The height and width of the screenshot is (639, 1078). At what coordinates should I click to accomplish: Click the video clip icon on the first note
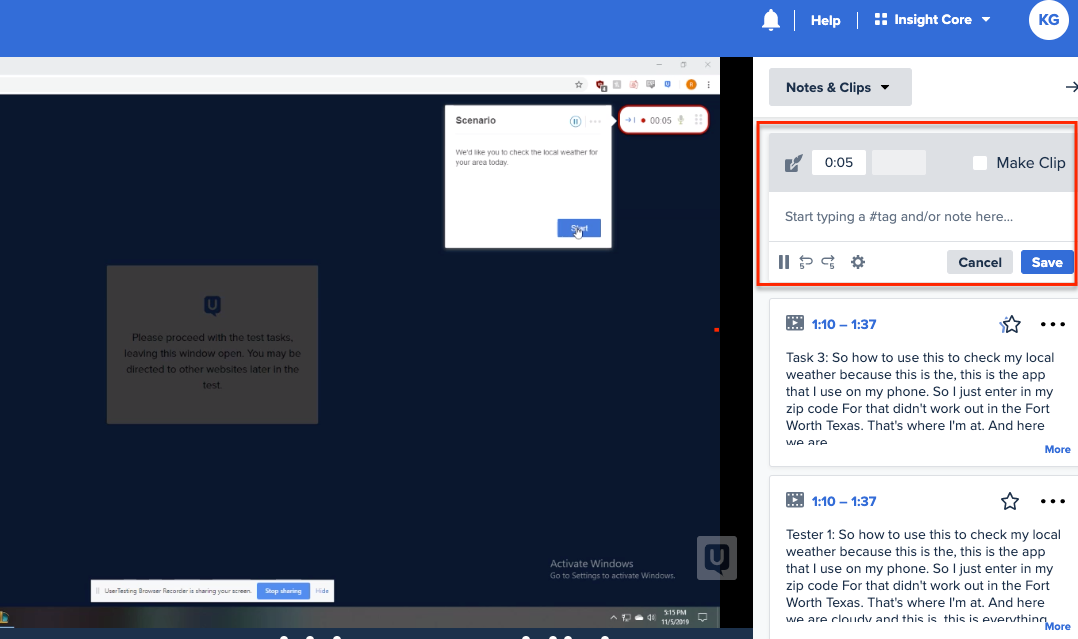pyautogui.click(x=795, y=323)
